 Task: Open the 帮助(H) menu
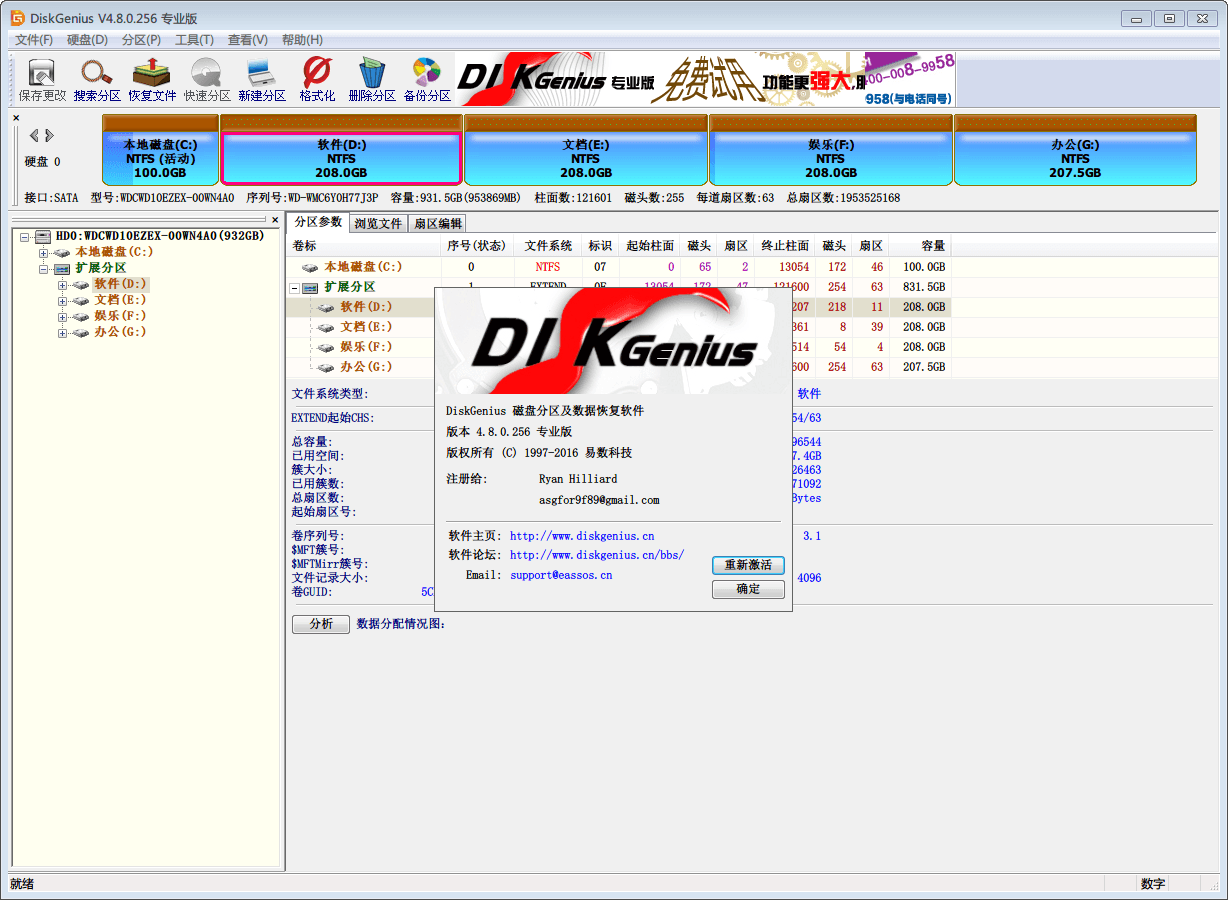tap(302, 40)
